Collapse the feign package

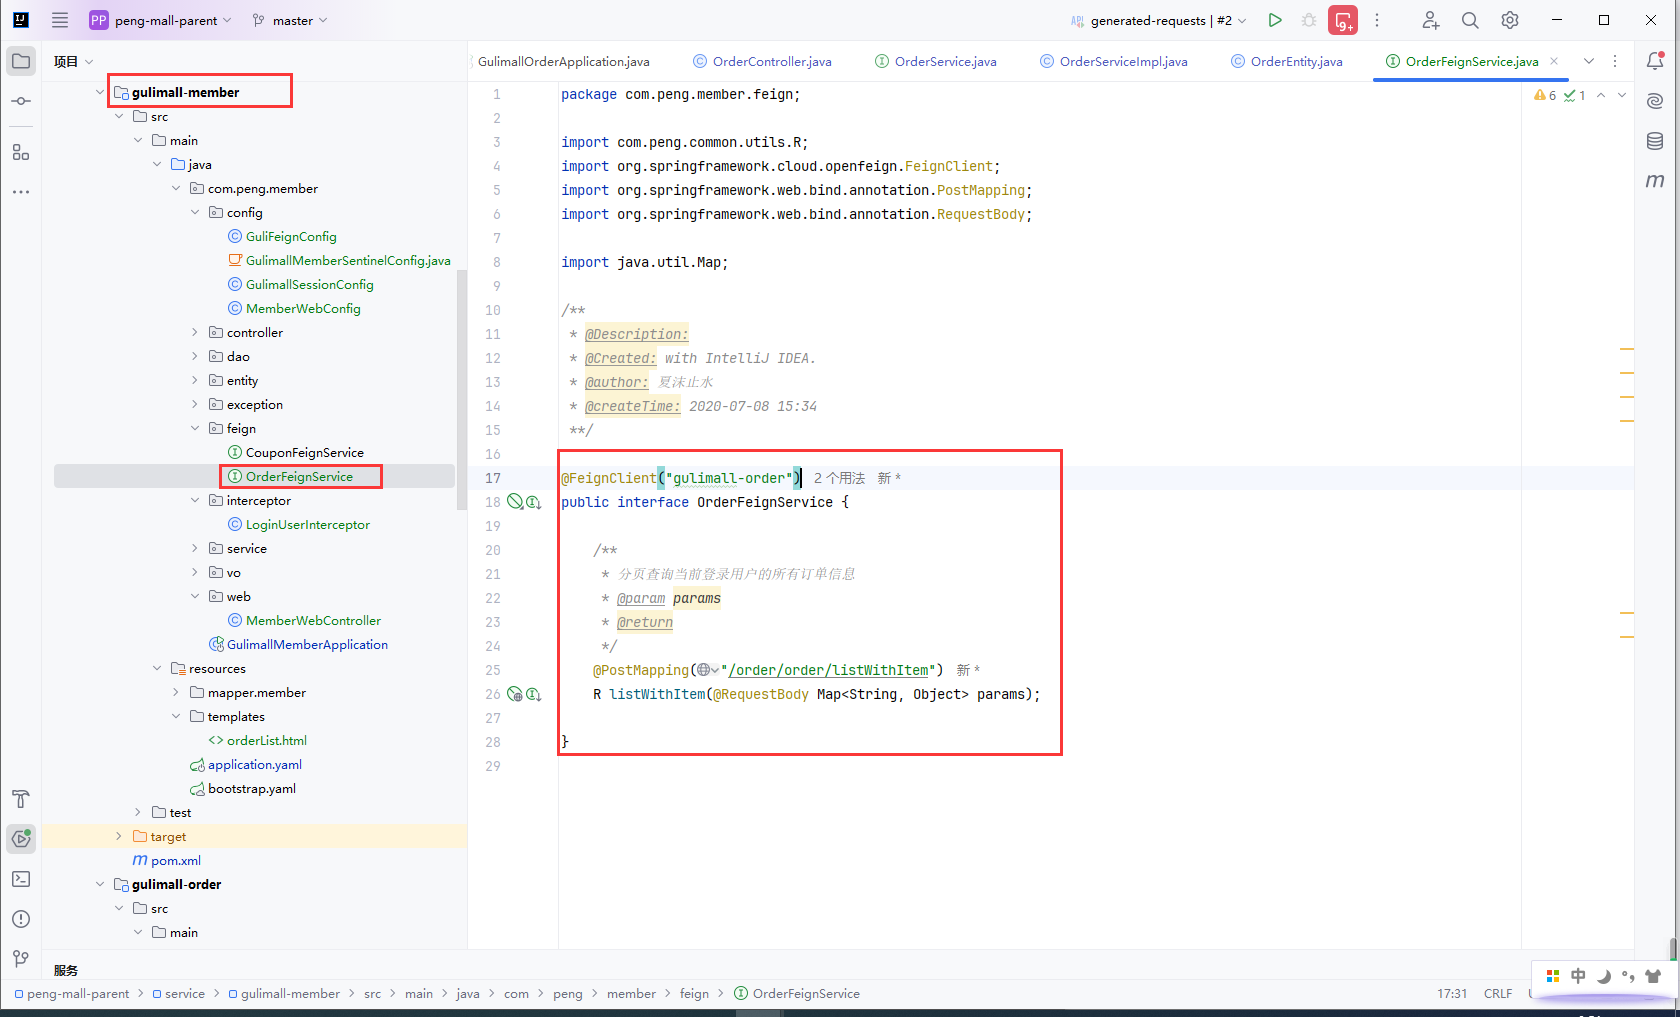point(195,428)
